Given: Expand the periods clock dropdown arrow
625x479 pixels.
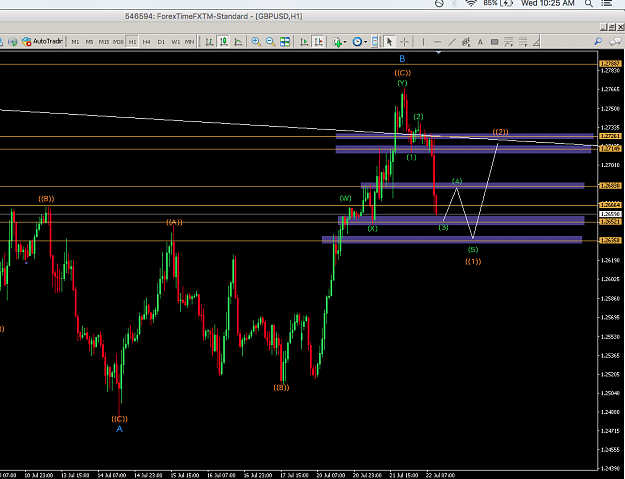Looking at the screenshot, I should tap(365, 42).
